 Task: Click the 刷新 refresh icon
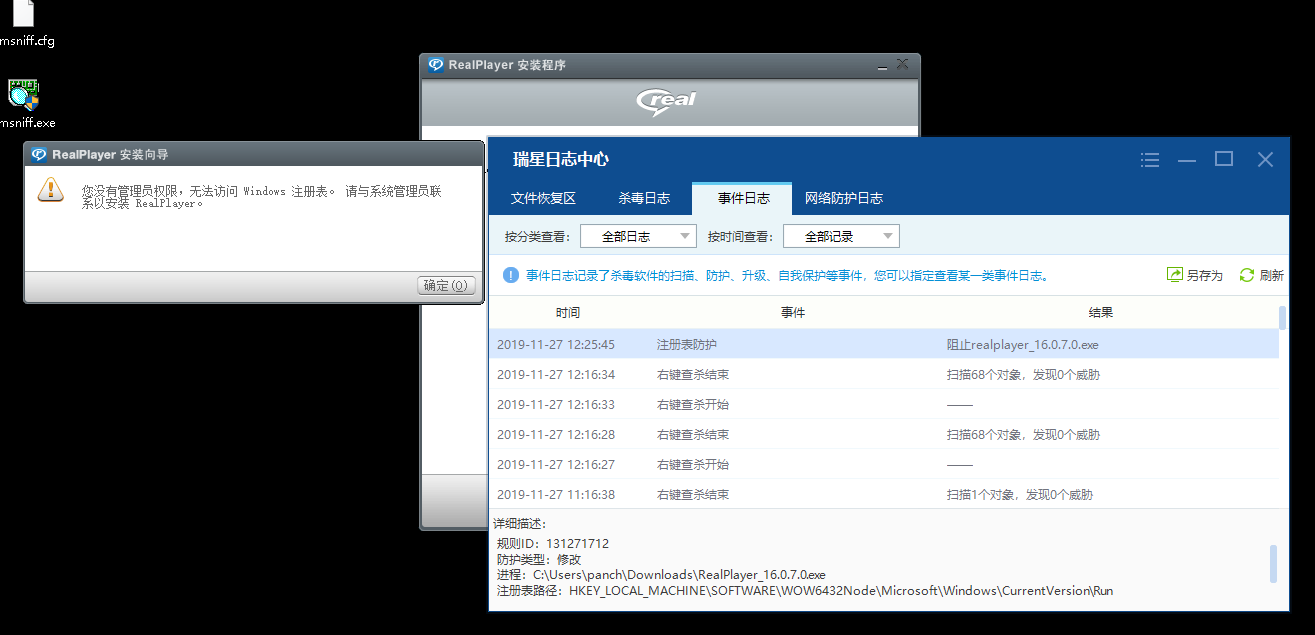click(1247, 275)
